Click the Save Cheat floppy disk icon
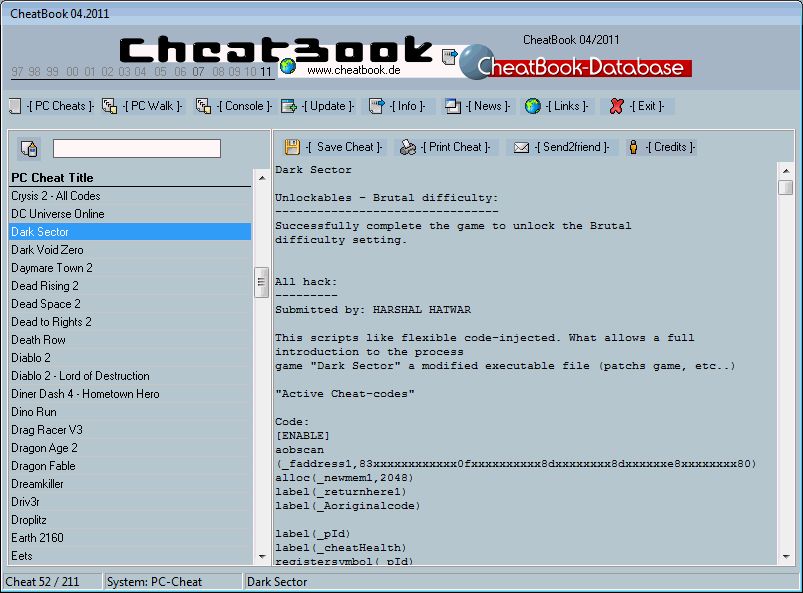The height and width of the screenshot is (593, 803). (x=292, y=147)
